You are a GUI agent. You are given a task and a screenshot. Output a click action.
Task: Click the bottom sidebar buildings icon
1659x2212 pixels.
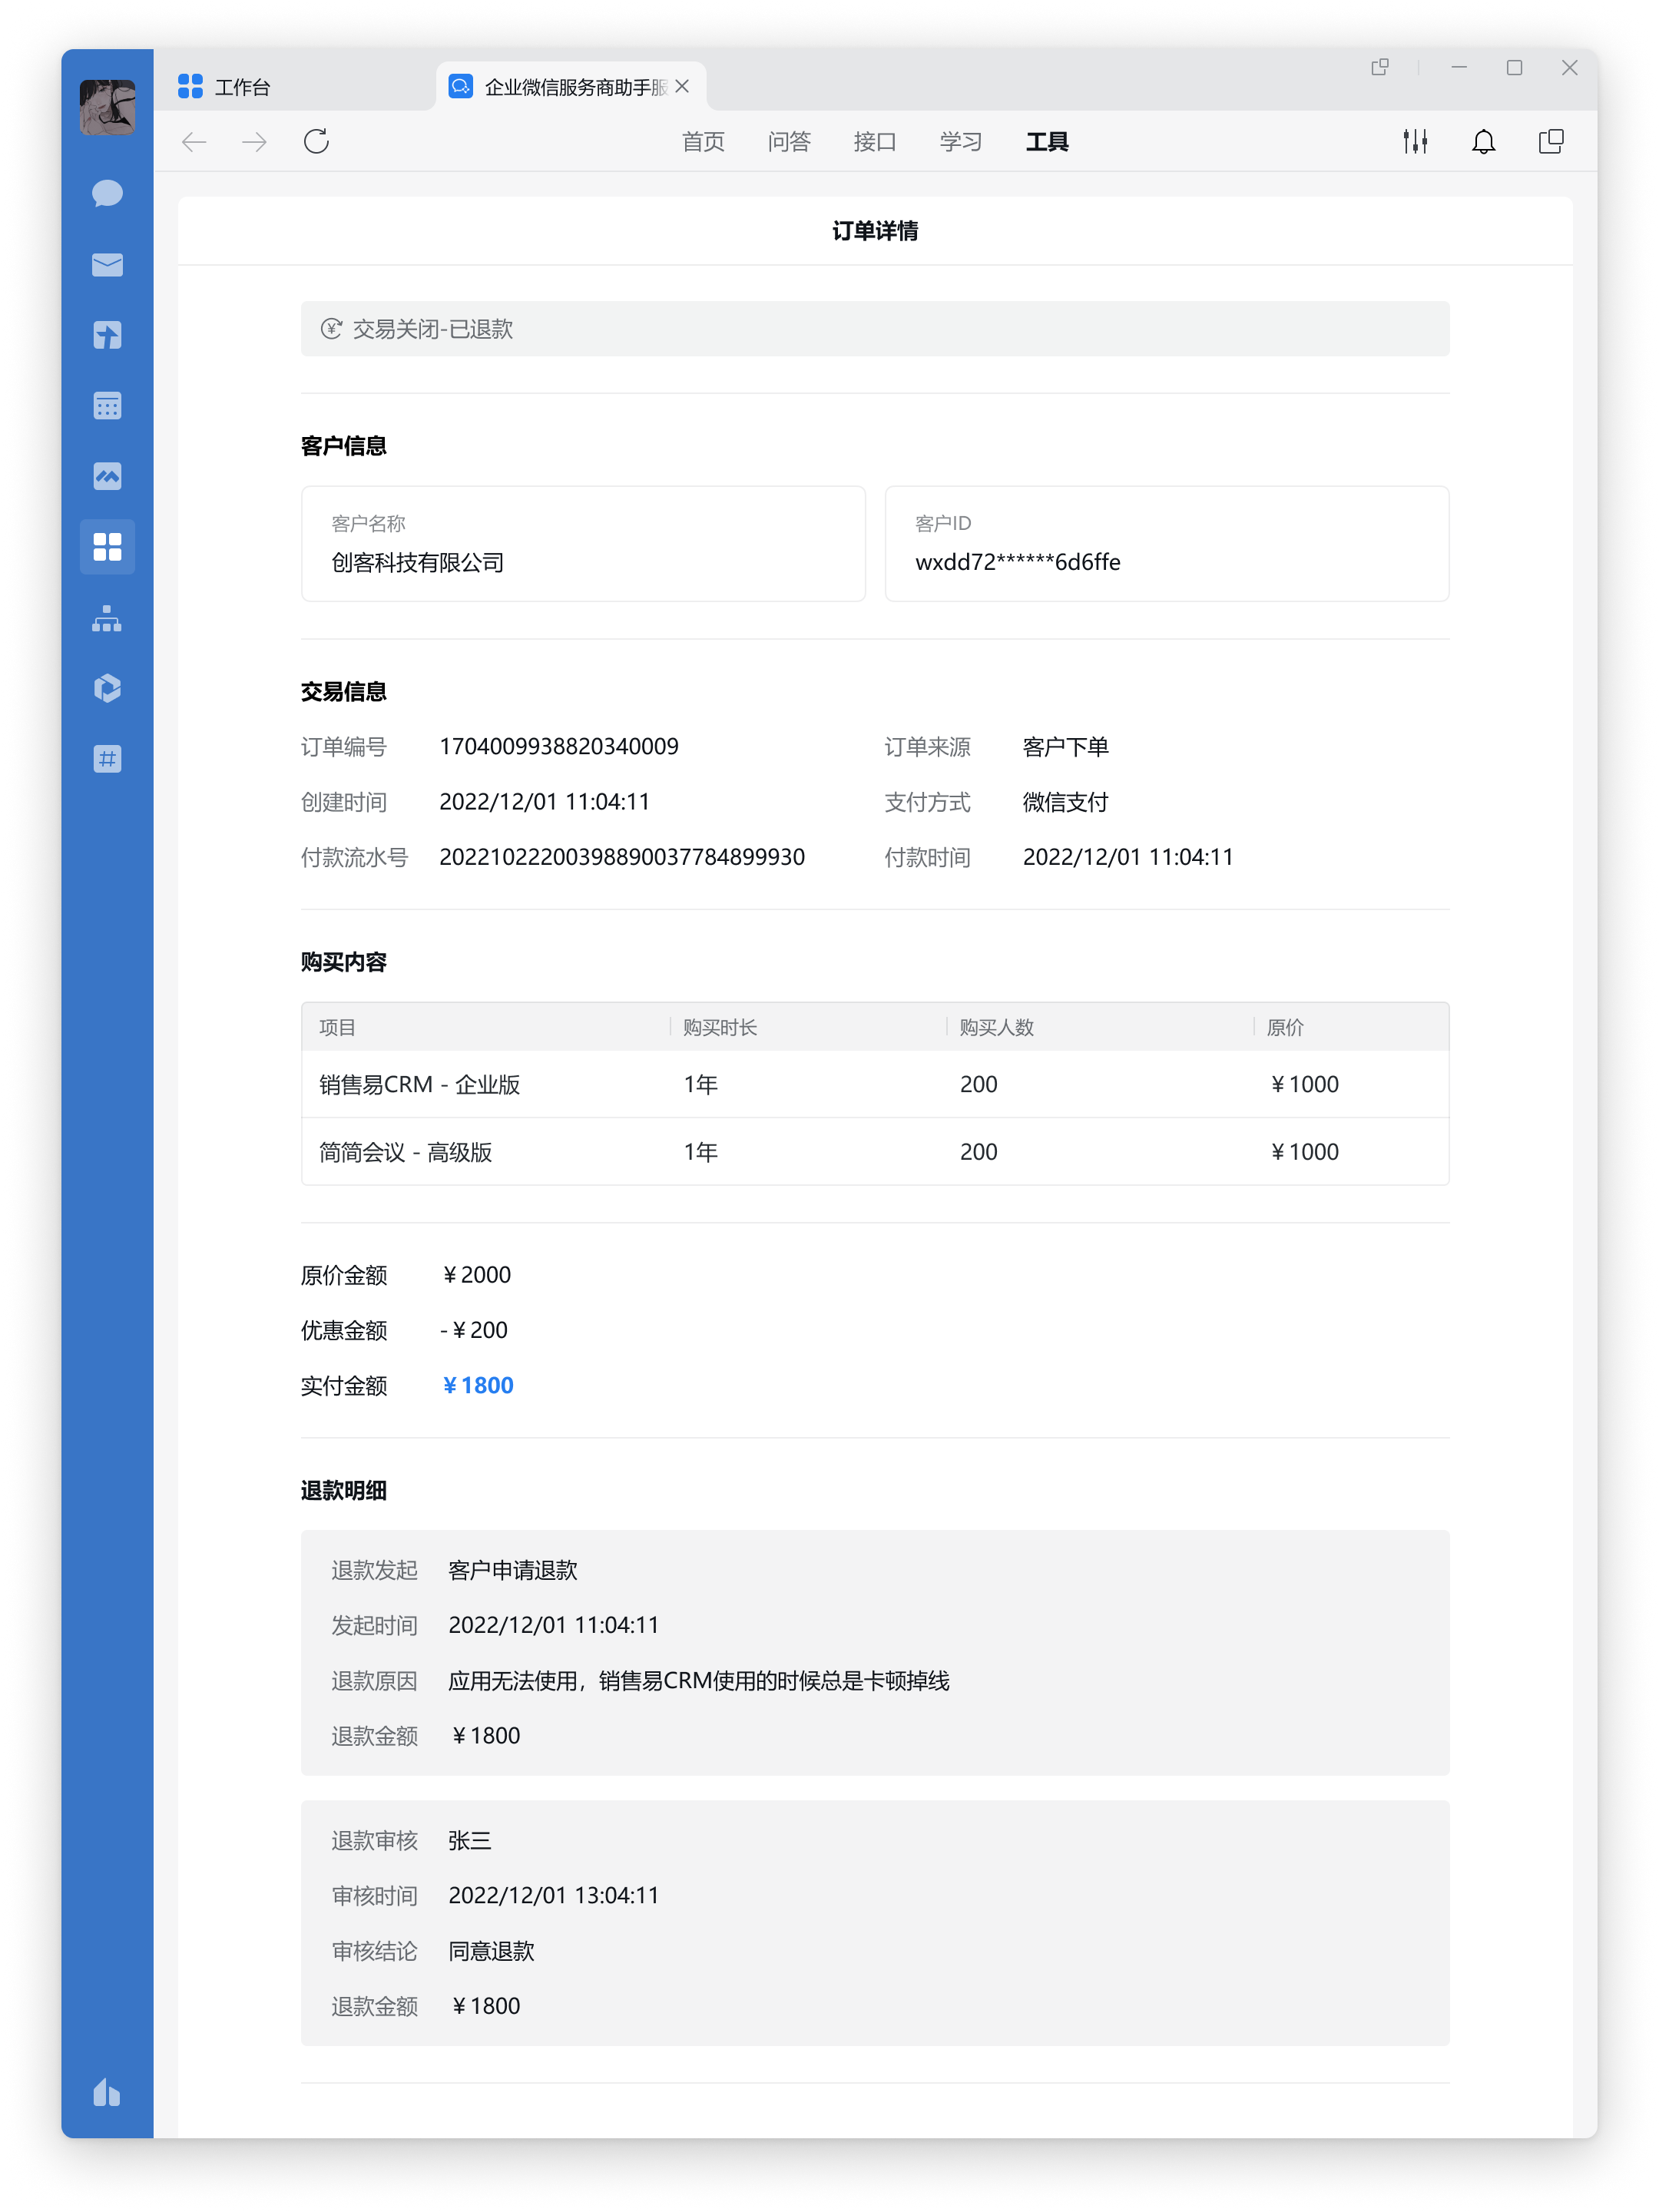click(107, 2091)
